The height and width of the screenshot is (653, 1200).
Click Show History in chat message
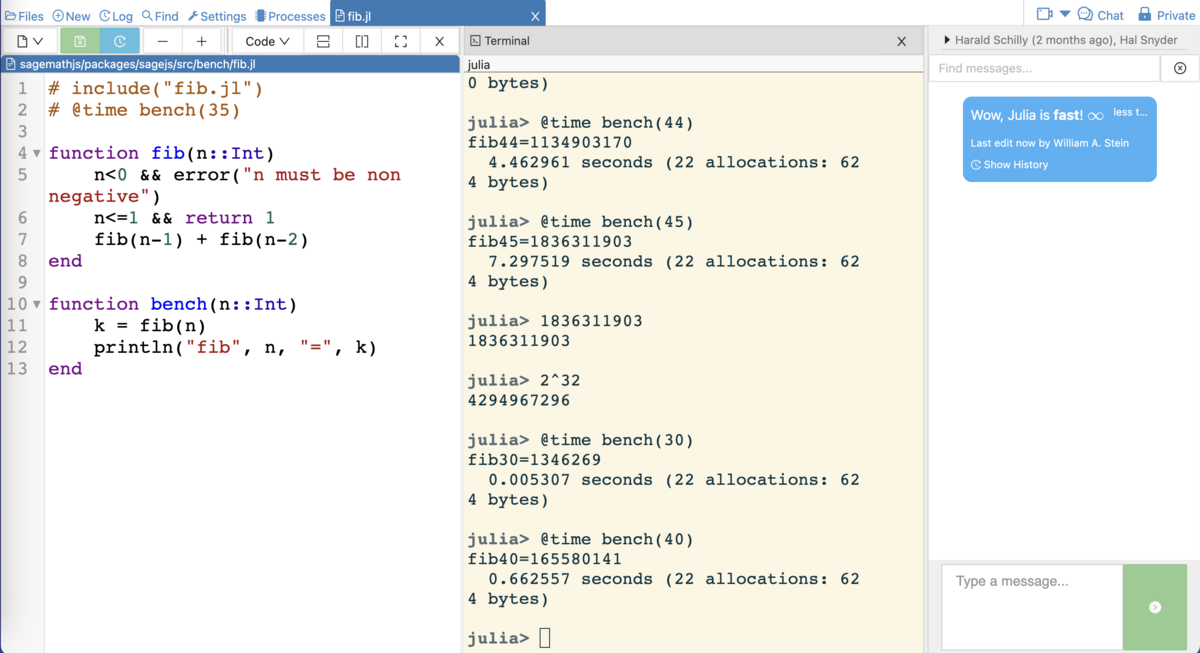1010,165
